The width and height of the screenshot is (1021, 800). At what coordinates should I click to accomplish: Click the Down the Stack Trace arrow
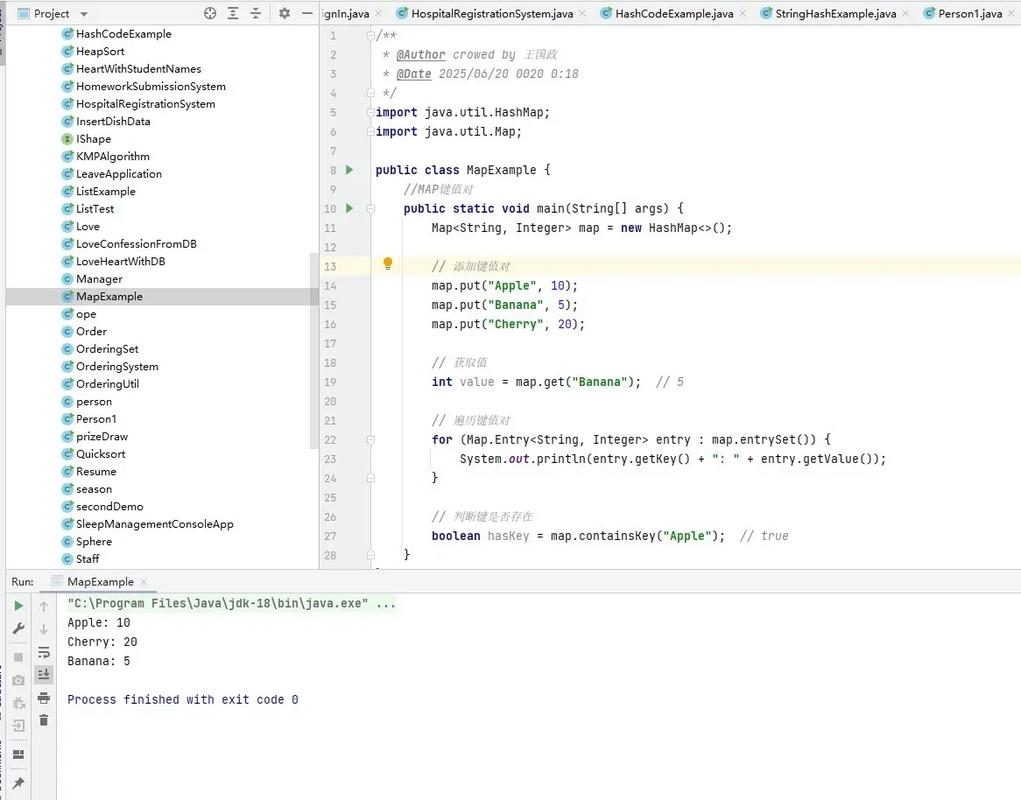[x=44, y=629]
